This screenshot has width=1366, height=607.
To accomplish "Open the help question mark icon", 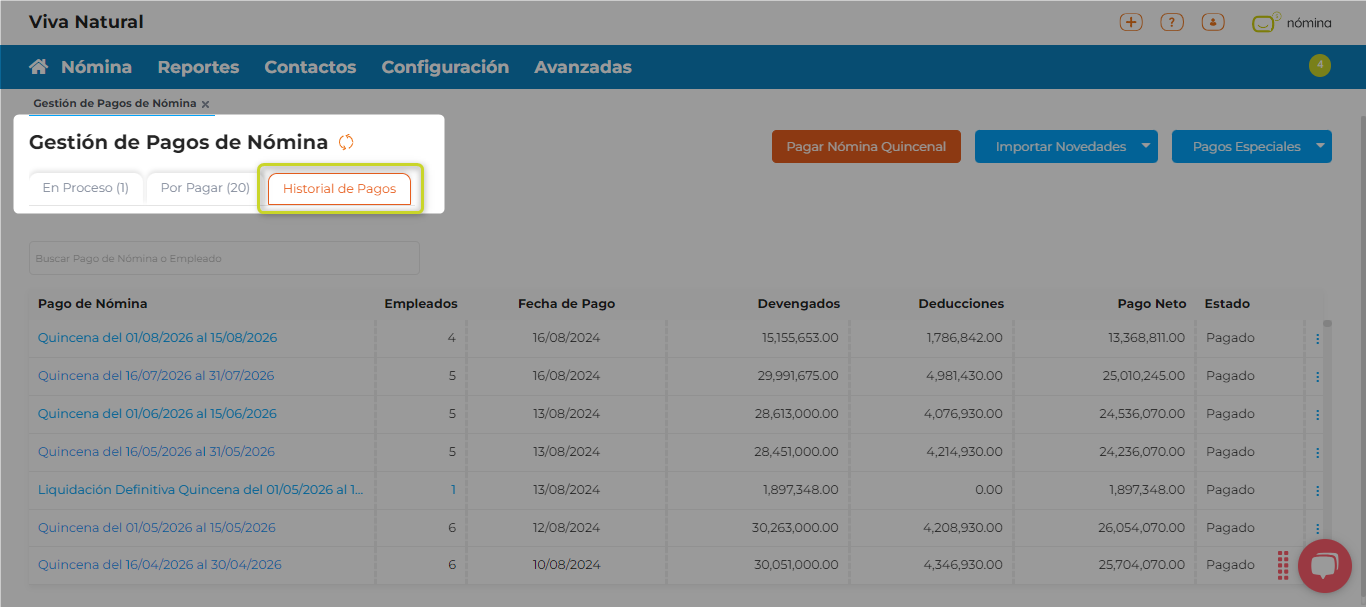I will click(x=1172, y=22).
